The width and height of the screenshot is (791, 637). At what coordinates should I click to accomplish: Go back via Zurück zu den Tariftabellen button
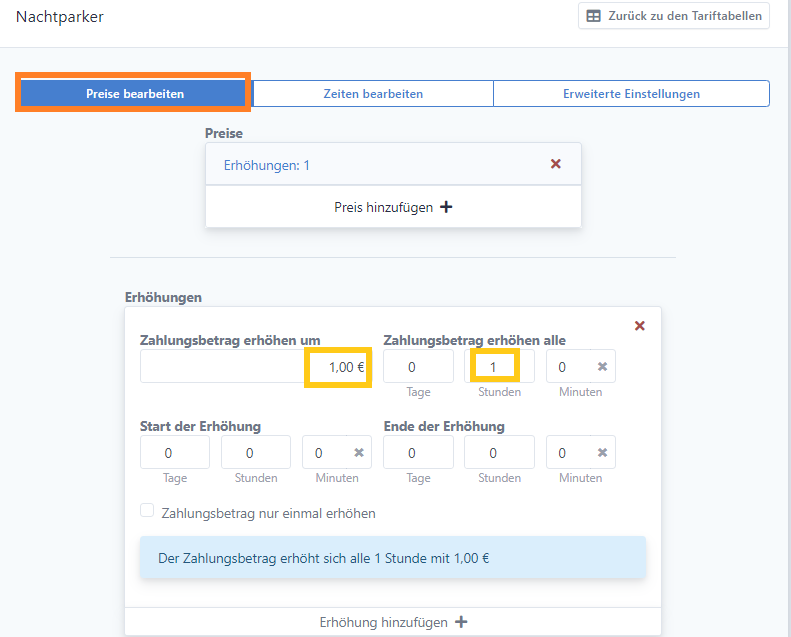[x=674, y=16]
